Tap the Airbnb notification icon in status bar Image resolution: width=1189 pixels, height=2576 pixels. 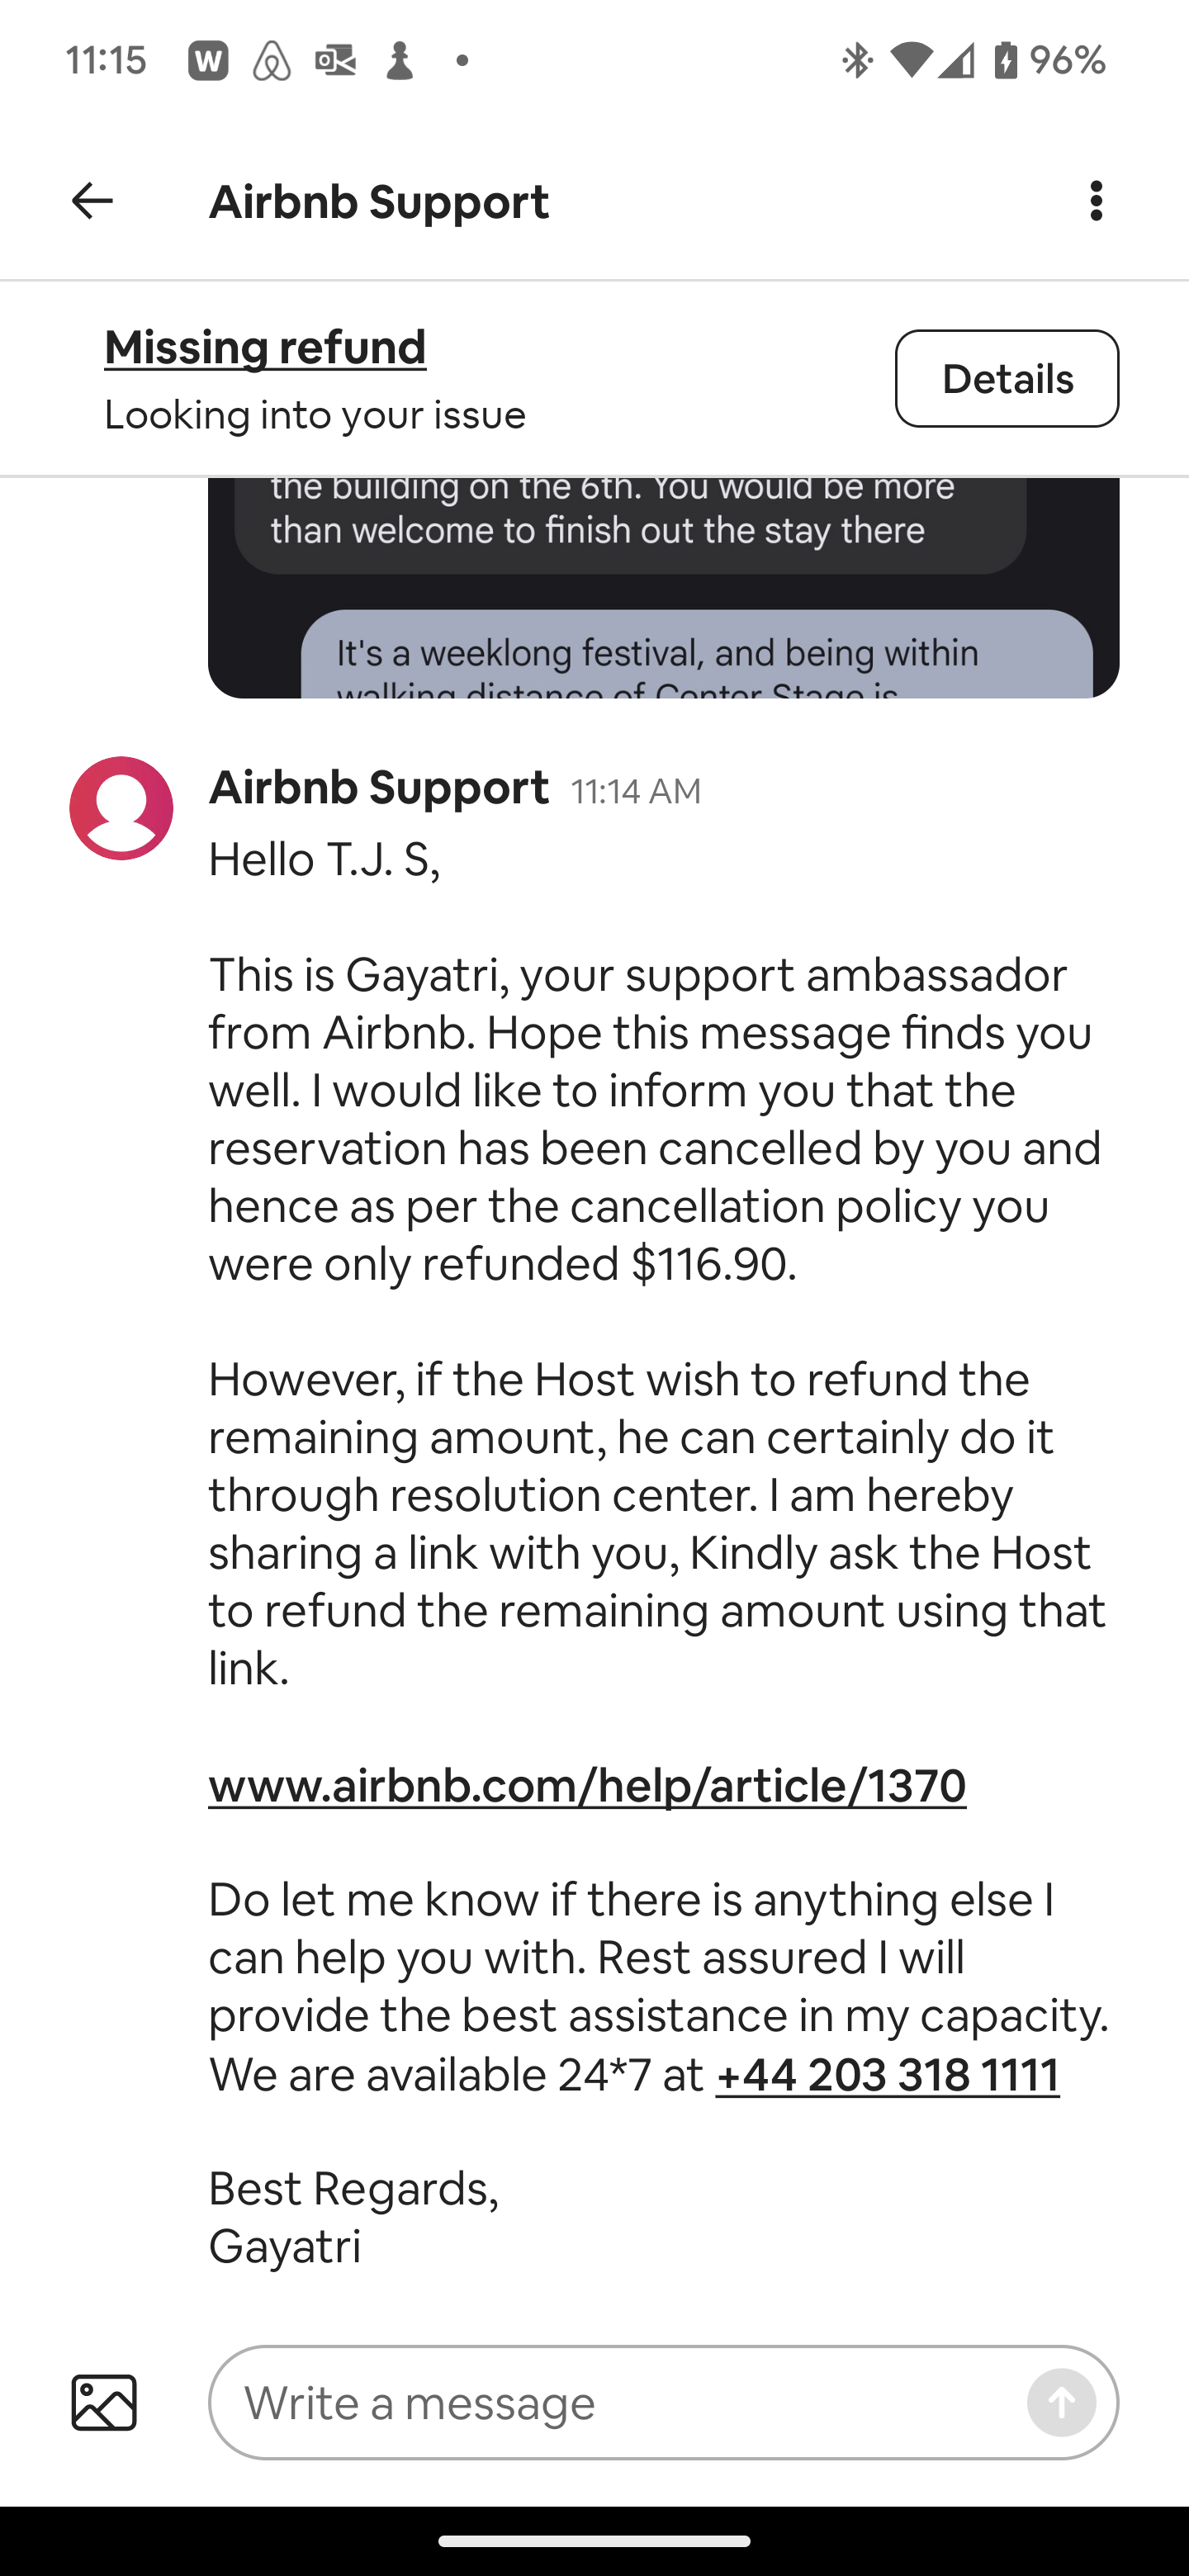click(x=271, y=61)
